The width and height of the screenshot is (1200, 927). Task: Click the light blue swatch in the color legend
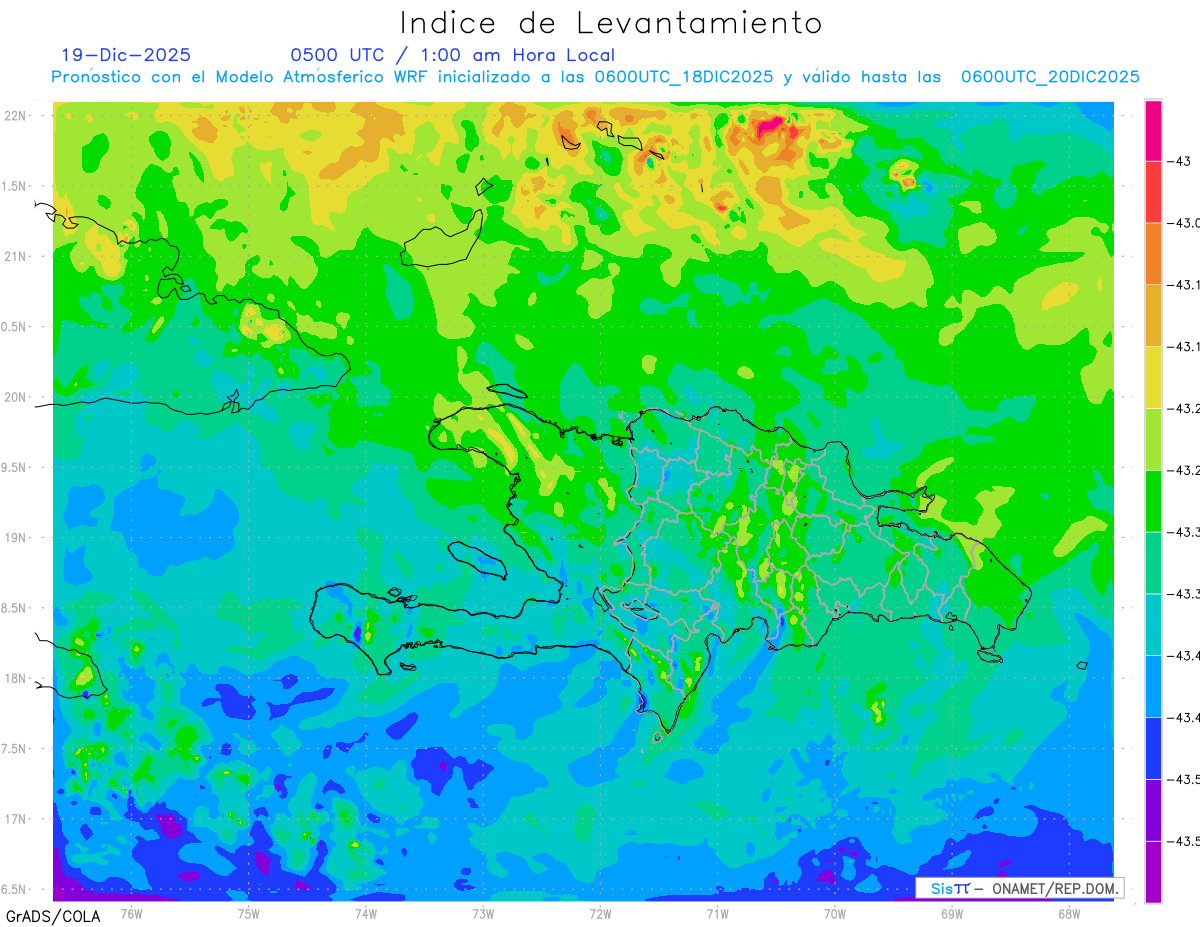click(1153, 686)
